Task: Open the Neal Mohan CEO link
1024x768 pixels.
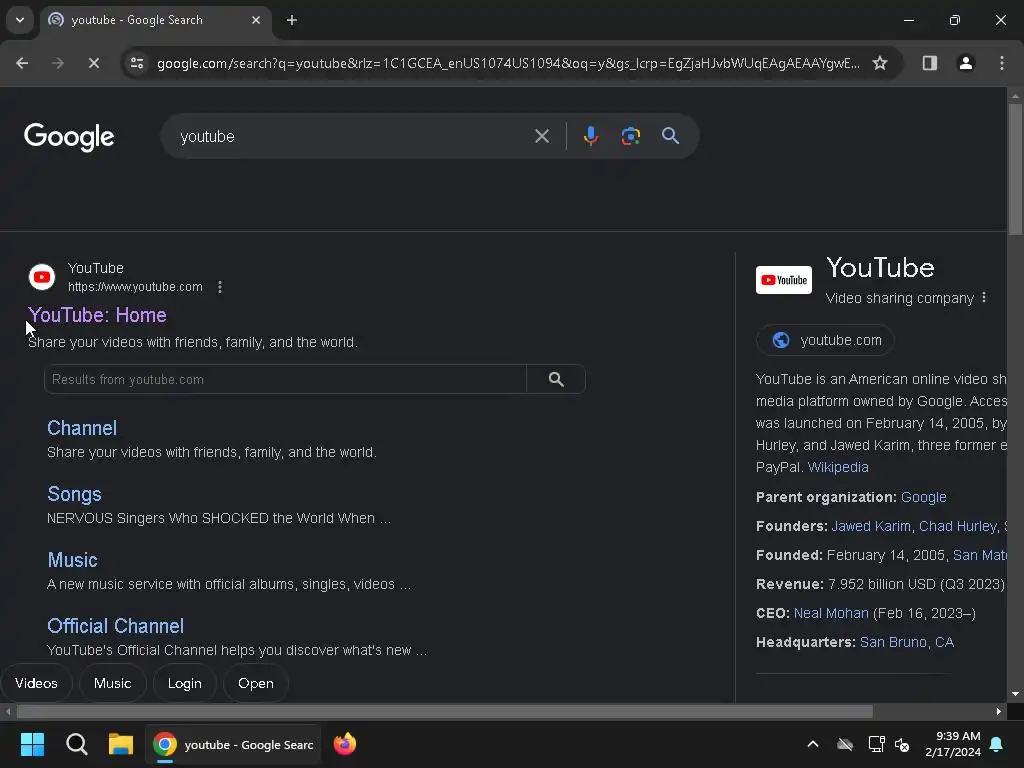Action: pyautogui.click(x=831, y=614)
